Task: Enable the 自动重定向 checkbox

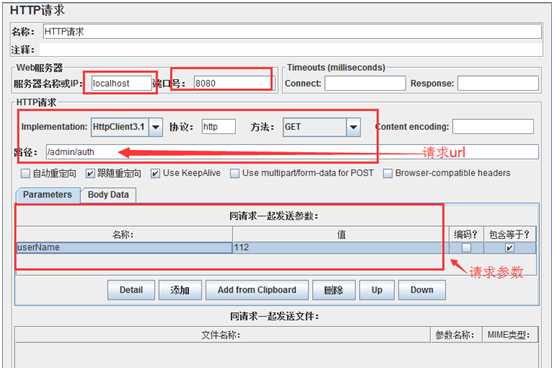Action: [25, 174]
